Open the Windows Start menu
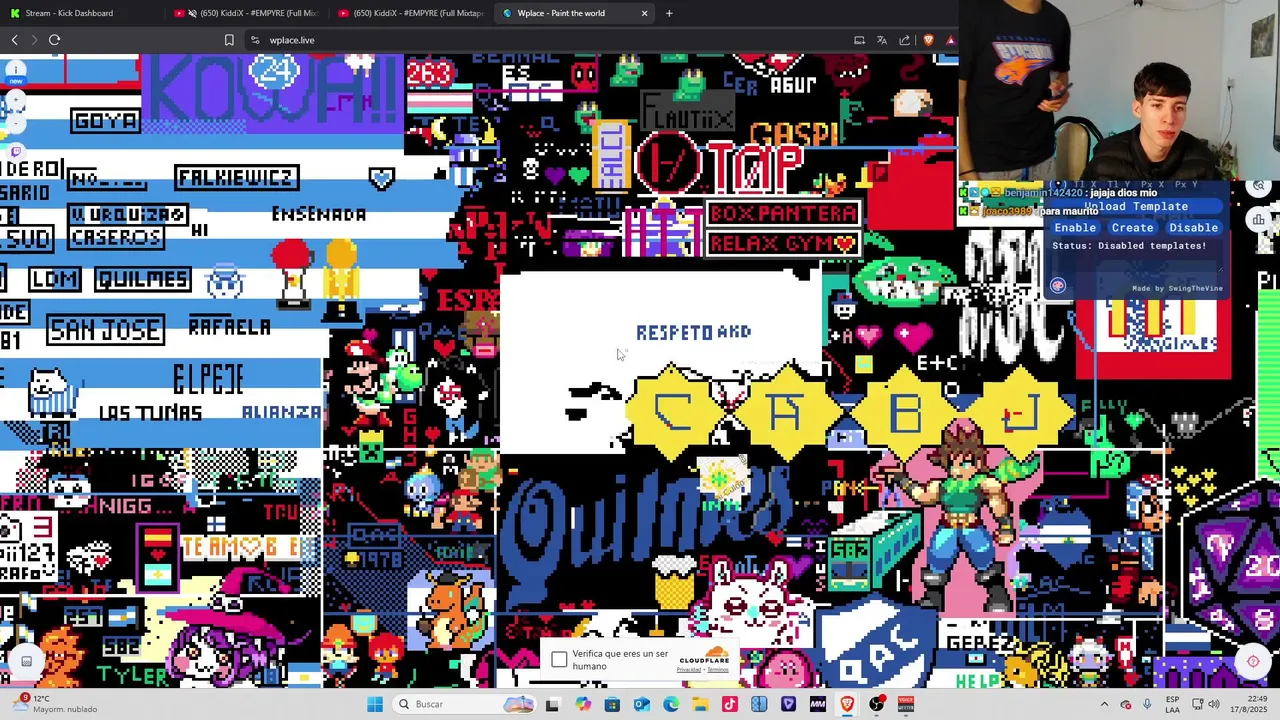This screenshot has width=1280, height=720. tap(375, 704)
